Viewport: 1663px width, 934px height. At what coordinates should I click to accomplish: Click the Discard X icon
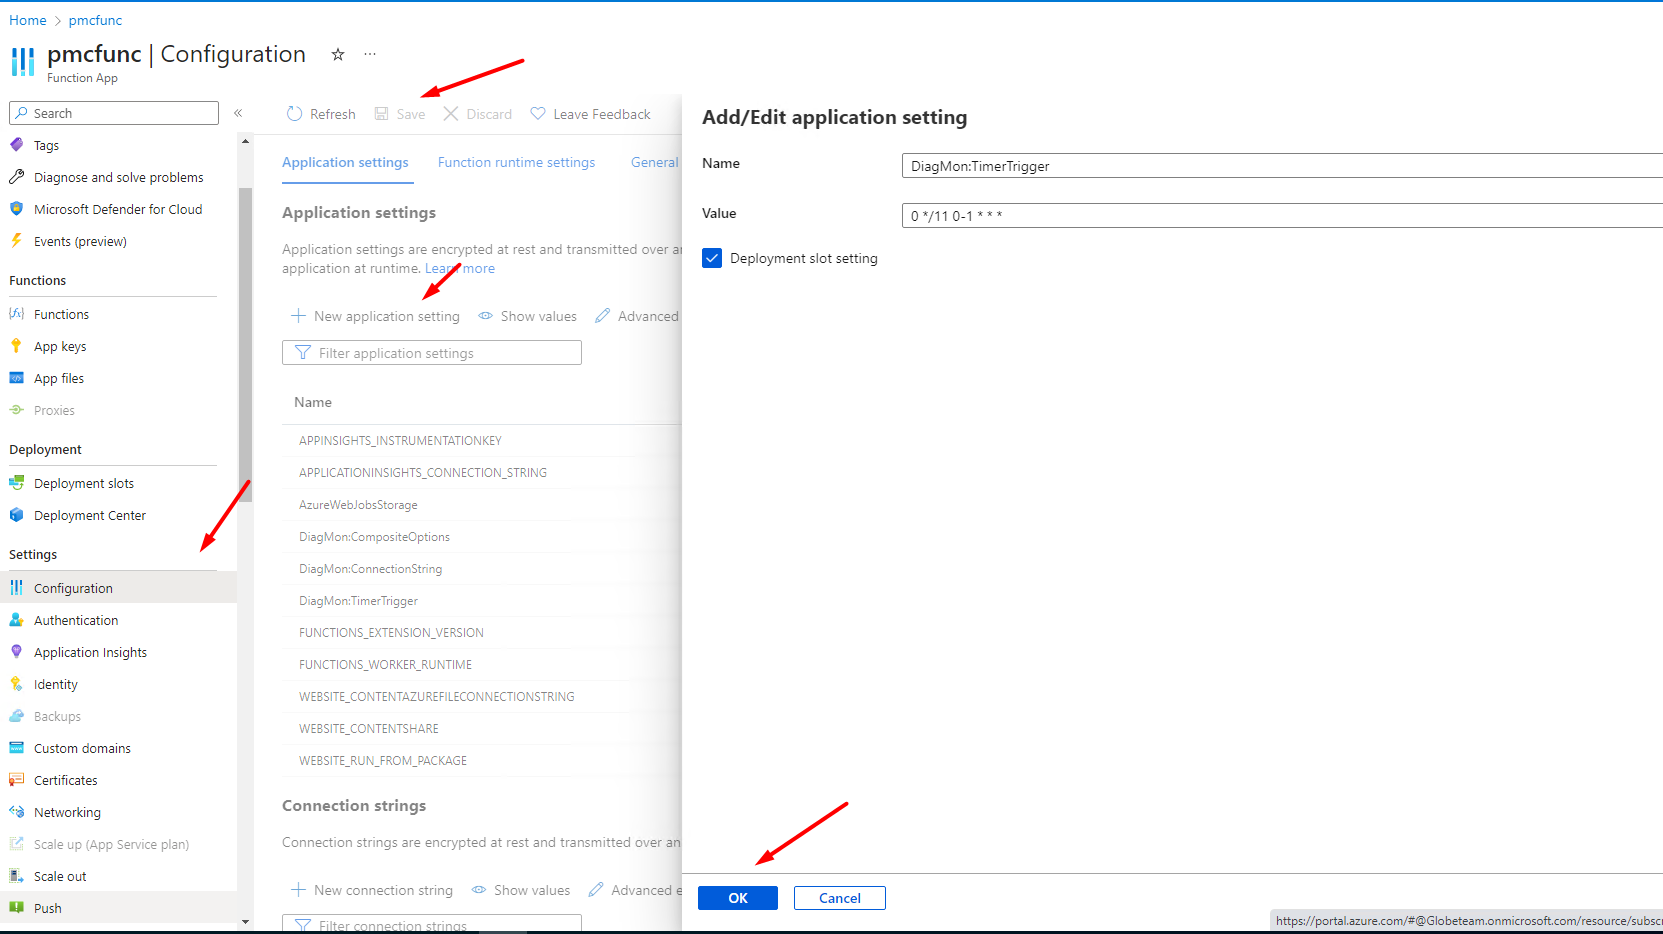(451, 114)
